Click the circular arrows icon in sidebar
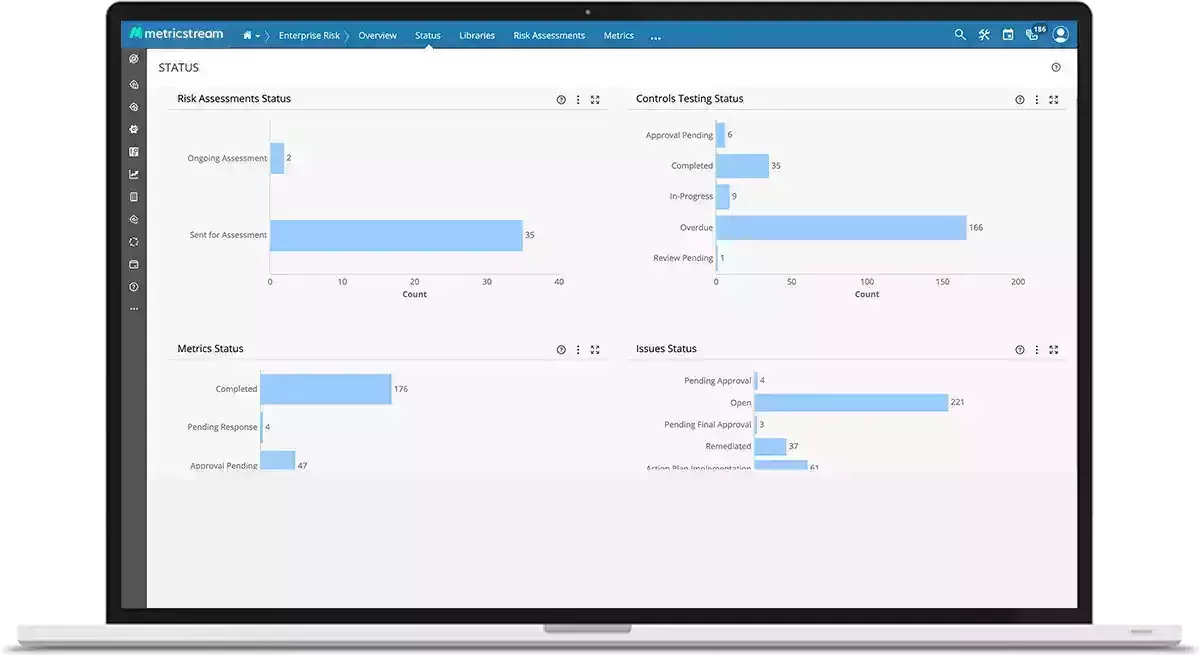This screenshot has width=1200, height=655. coord(134,242)
